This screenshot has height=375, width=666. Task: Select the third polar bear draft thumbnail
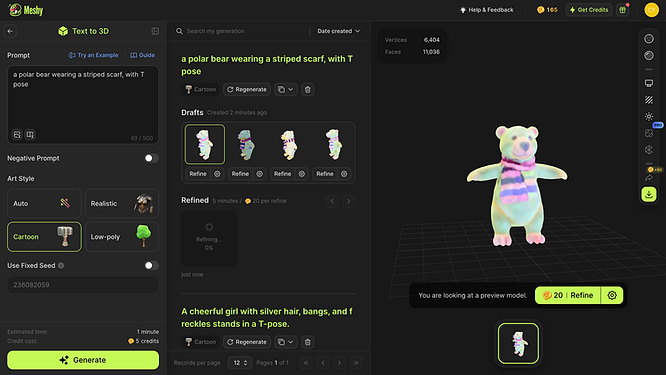pos(289,144)
